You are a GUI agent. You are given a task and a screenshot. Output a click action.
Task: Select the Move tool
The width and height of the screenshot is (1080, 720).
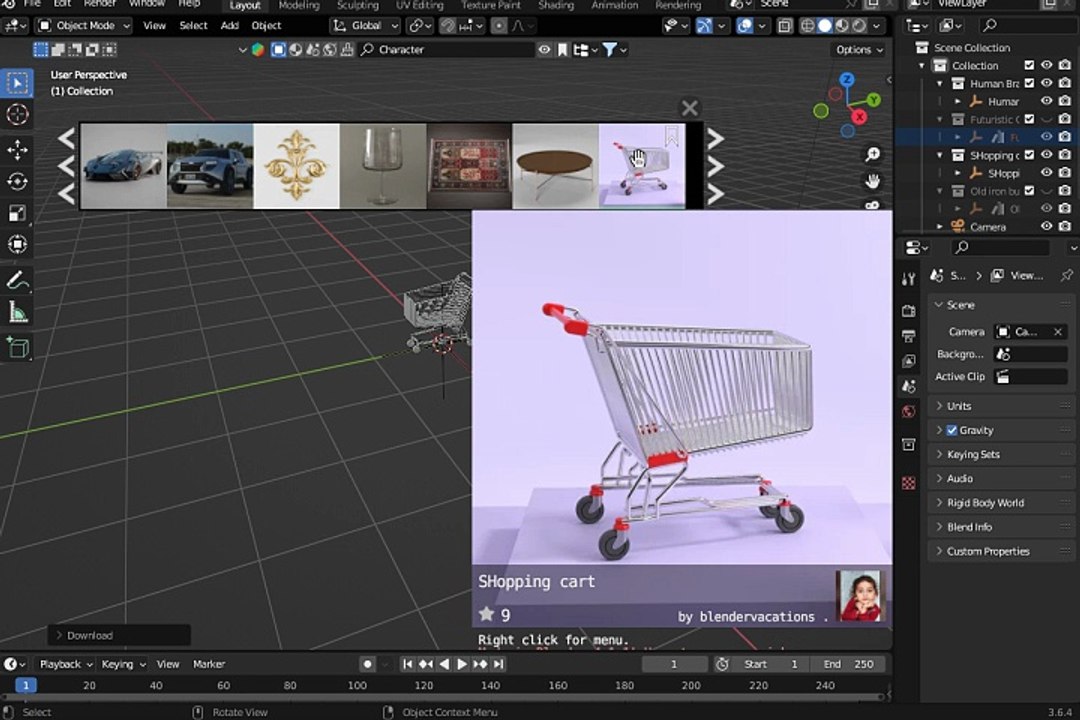(x=17, y=150)
